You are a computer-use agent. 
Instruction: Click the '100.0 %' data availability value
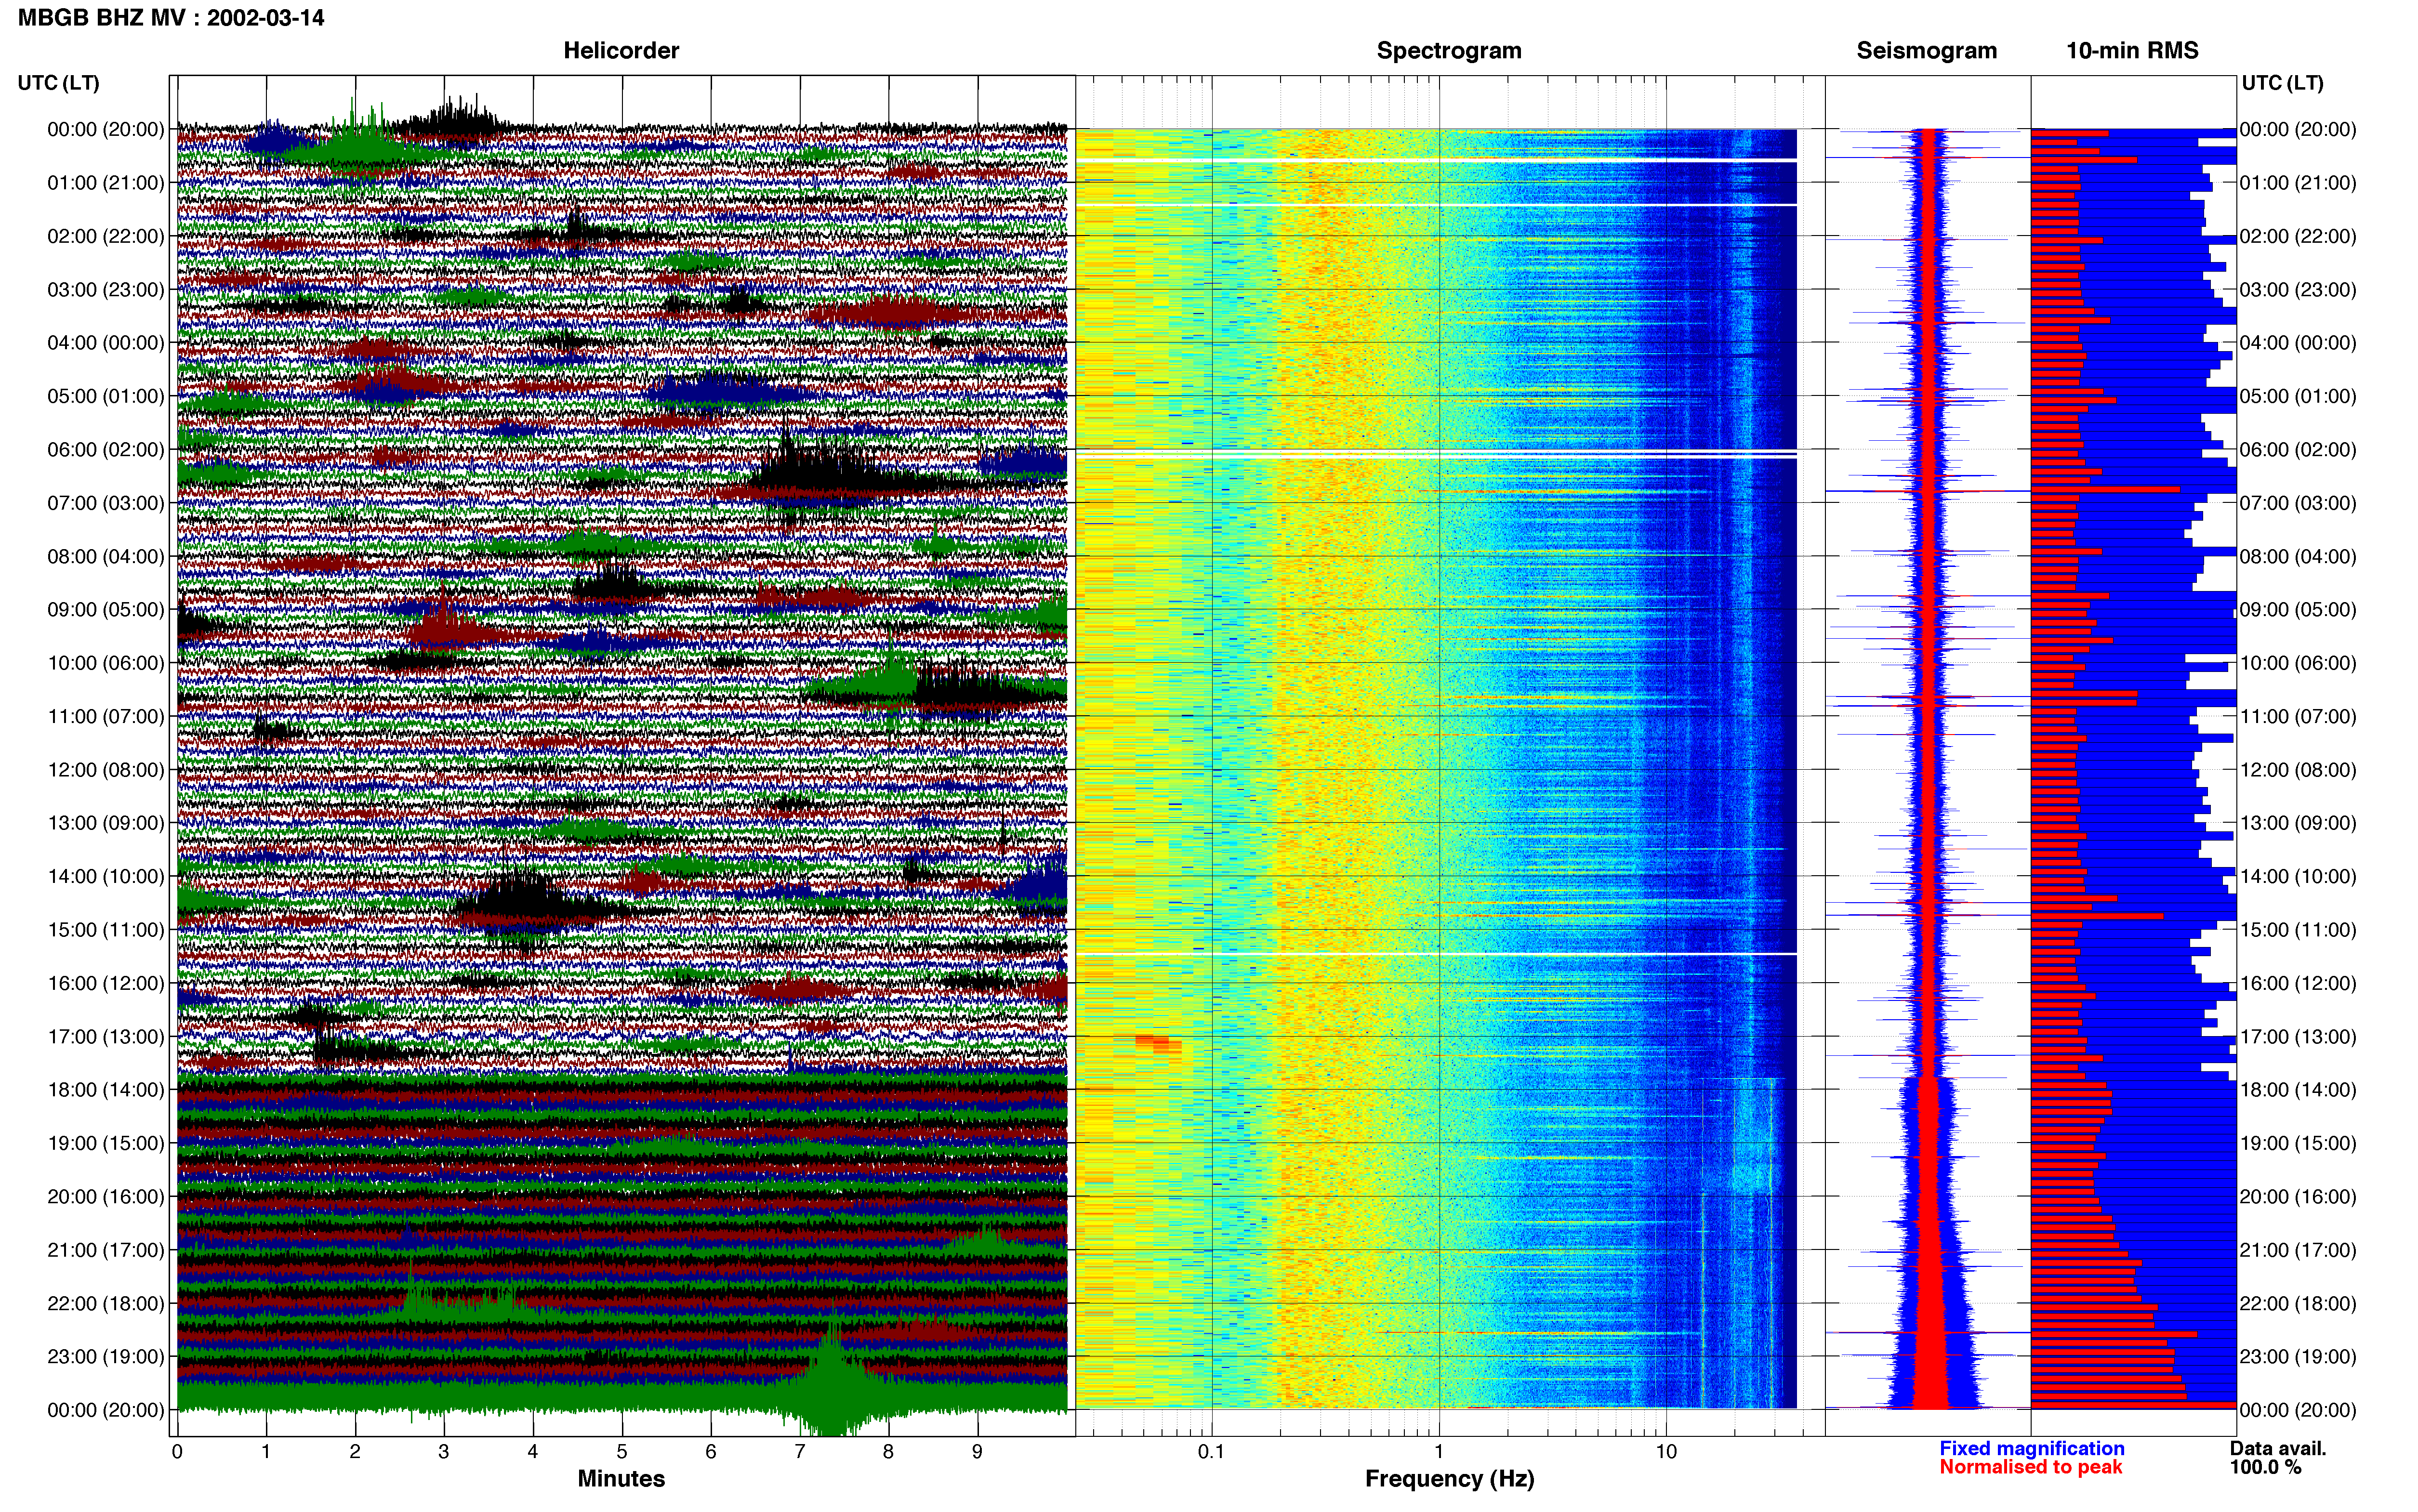[2265, 1468]
